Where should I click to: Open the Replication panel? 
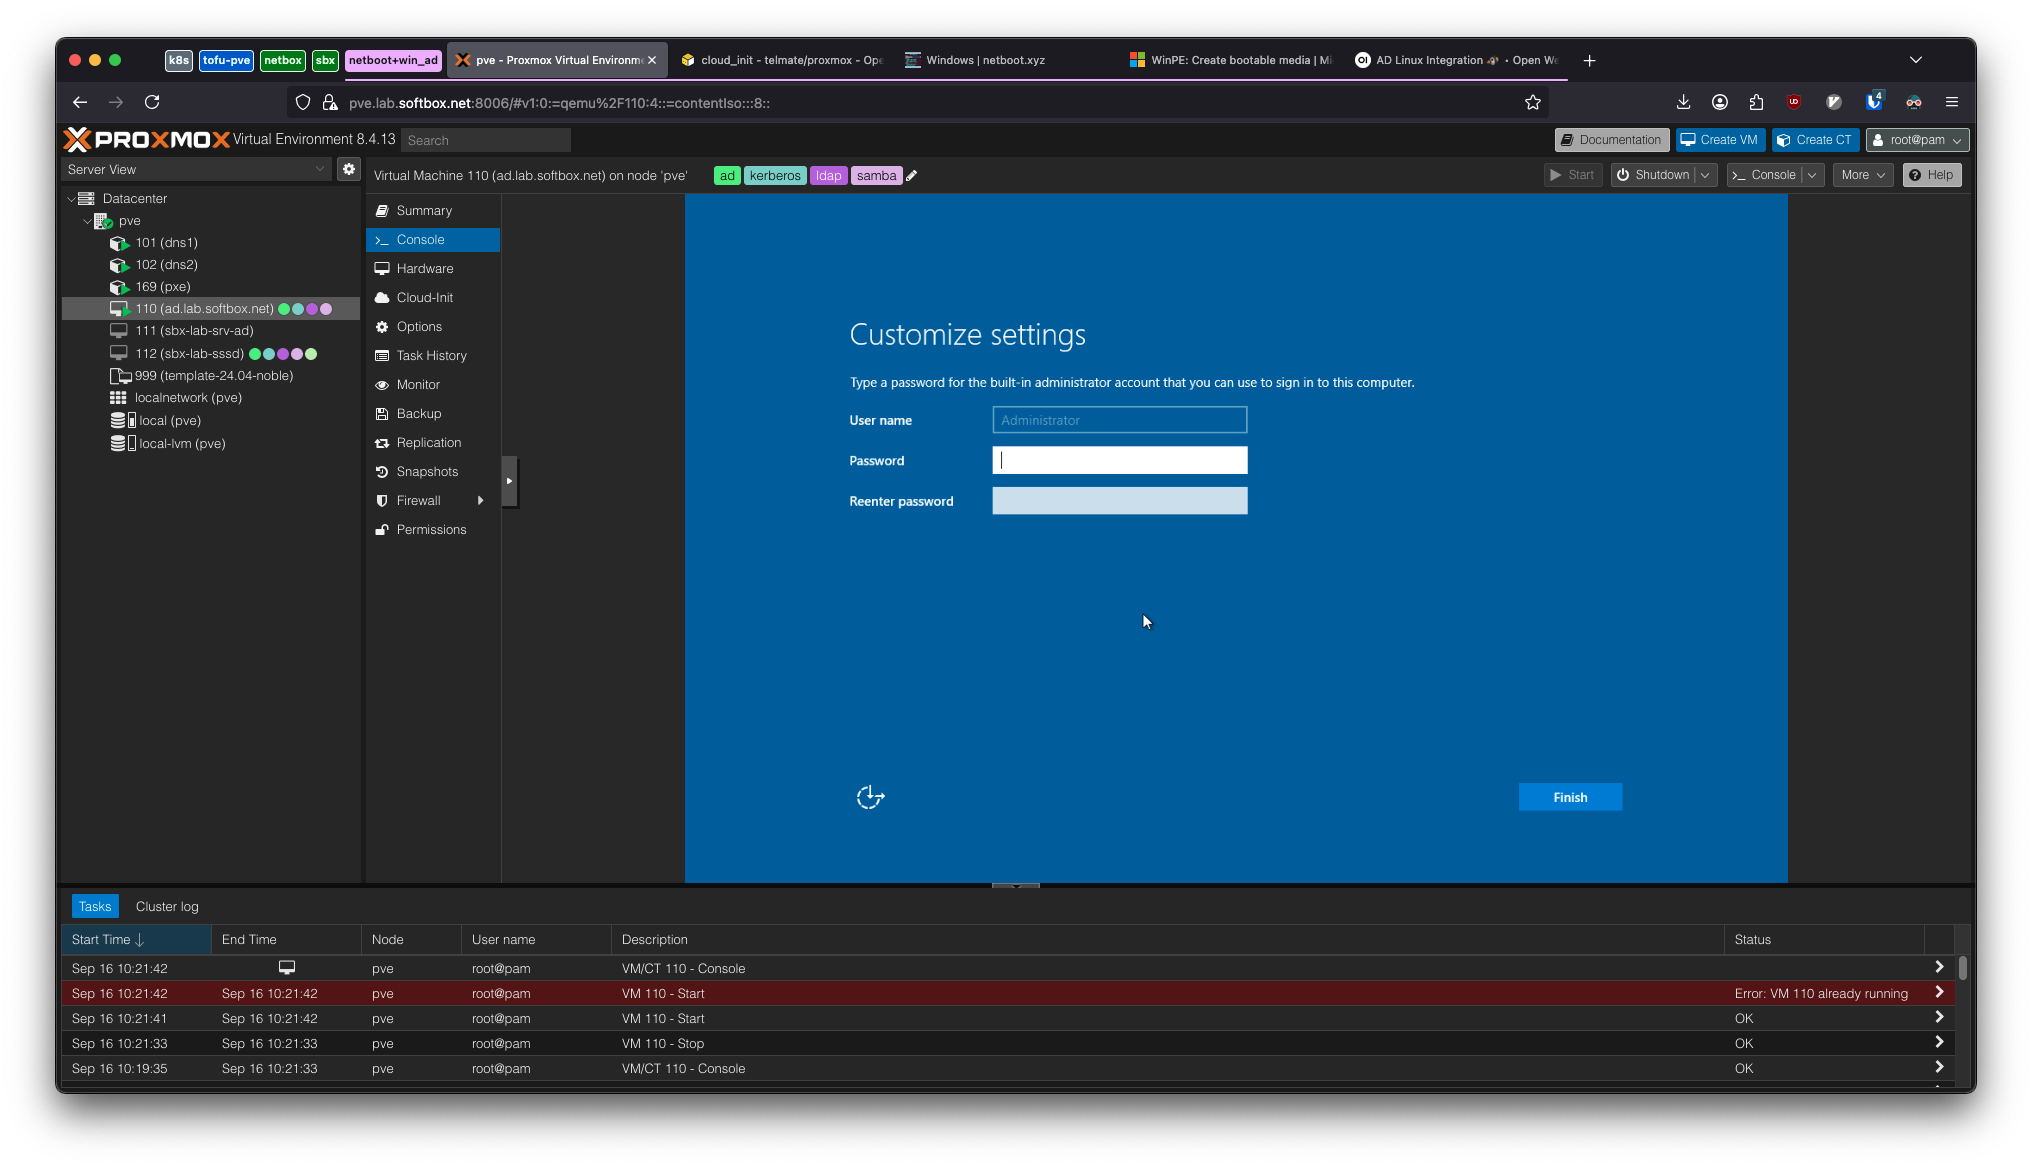point(428,442)
